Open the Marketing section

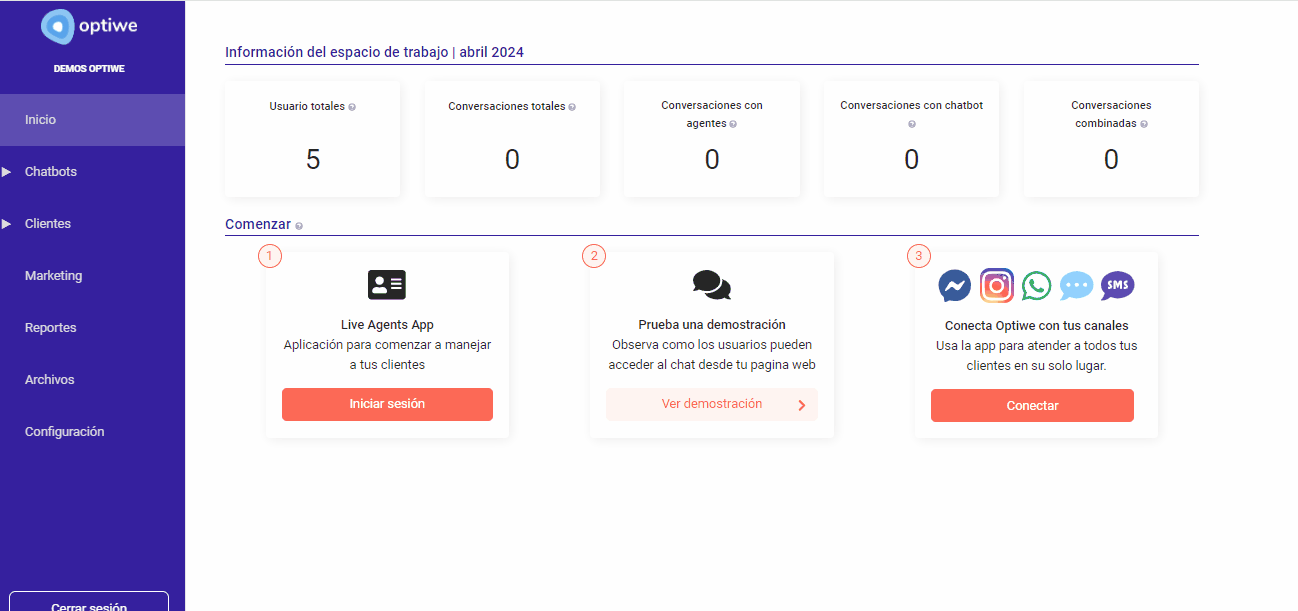[53, 276]
